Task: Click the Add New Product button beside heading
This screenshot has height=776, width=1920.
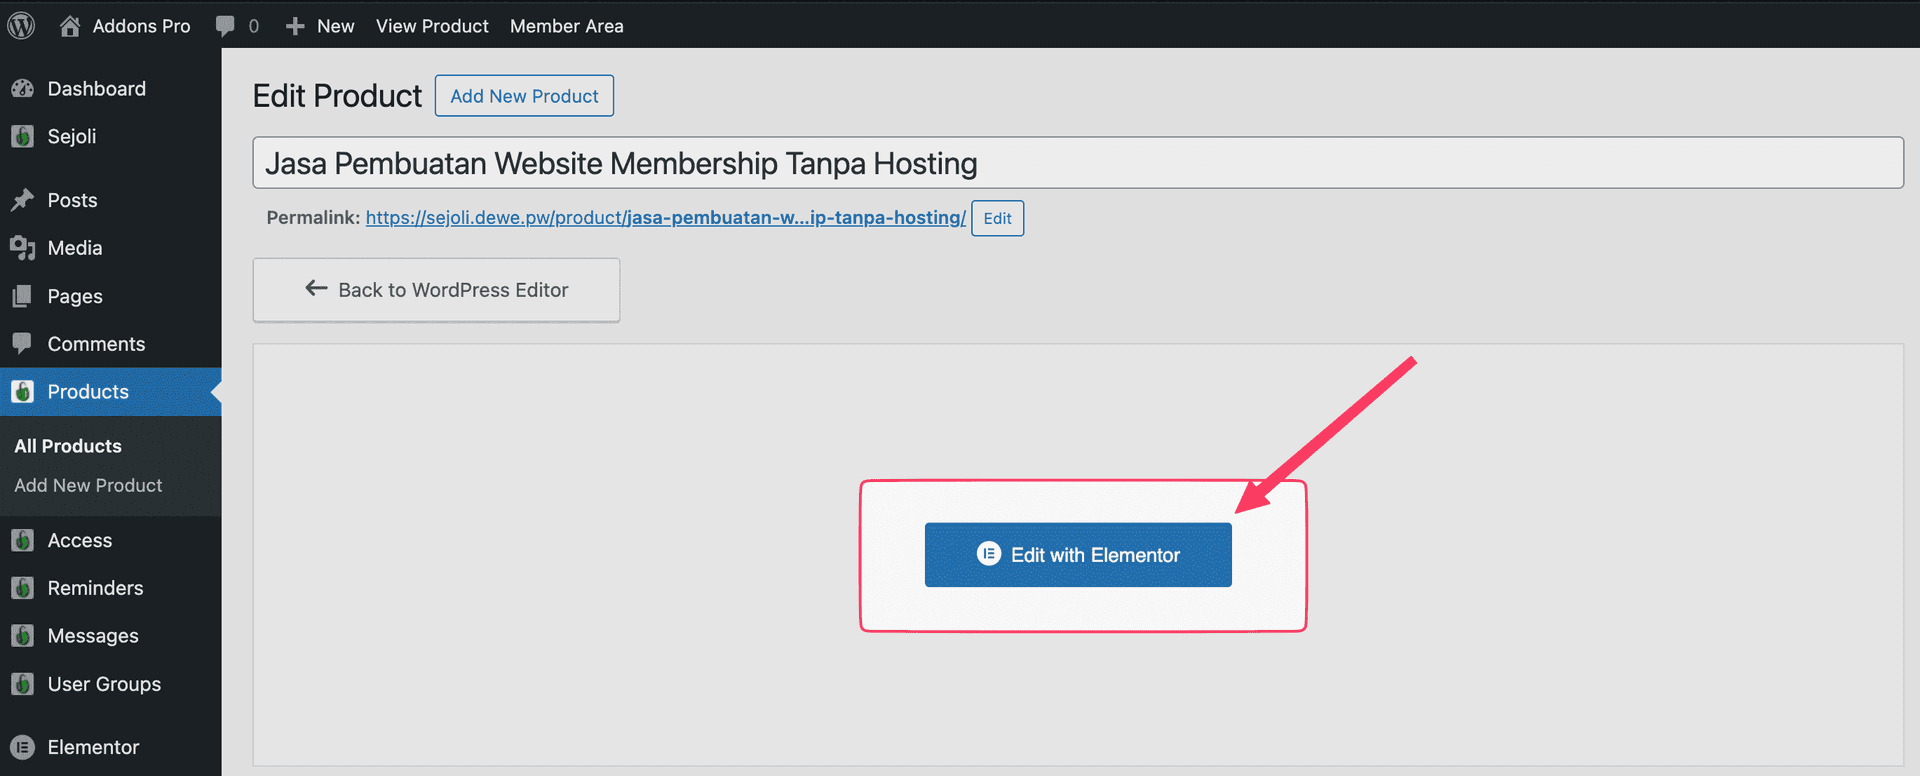Action: click(524, 96)
